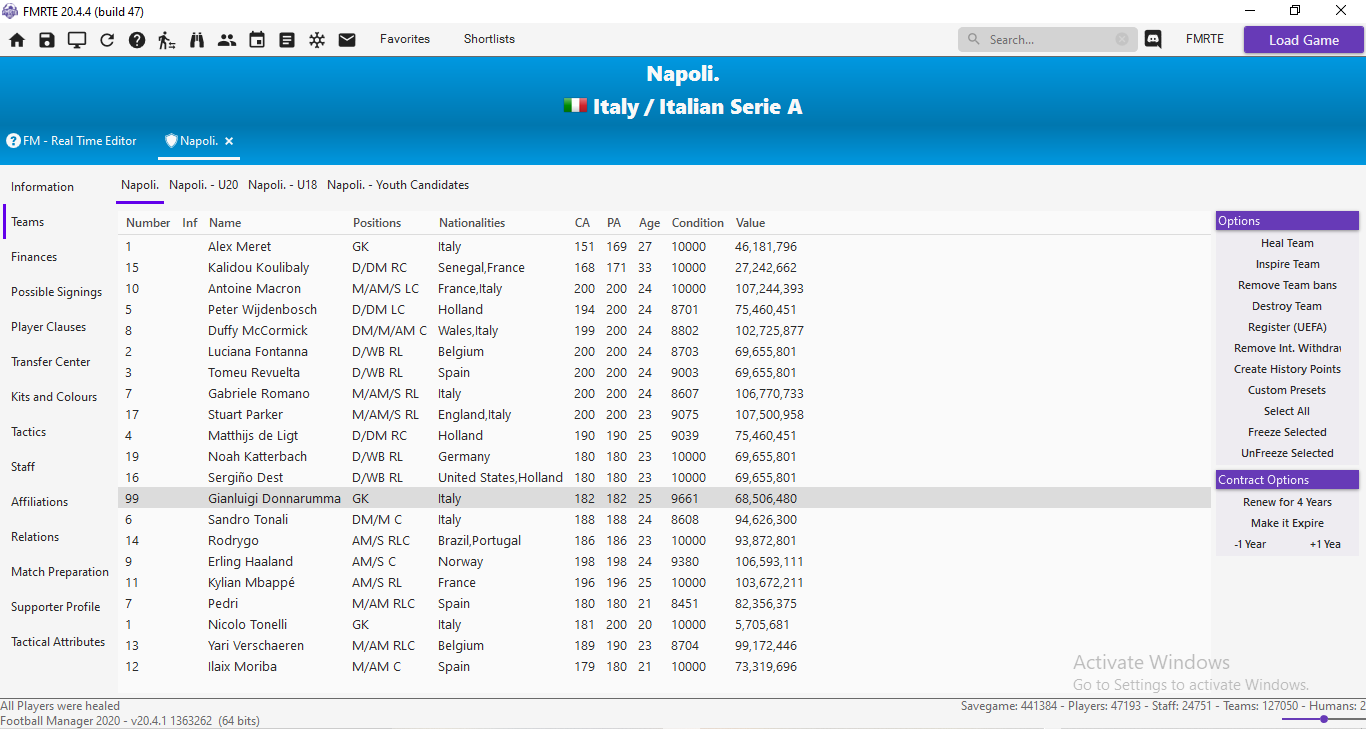Click Destroy Team option
This screenshot has height=729, width=1366.
[1287, 306]
